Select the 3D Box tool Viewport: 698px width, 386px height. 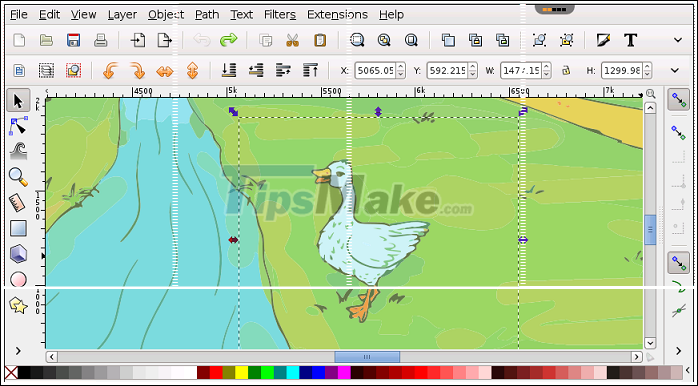pyautogui.click(x=18, y=254)
